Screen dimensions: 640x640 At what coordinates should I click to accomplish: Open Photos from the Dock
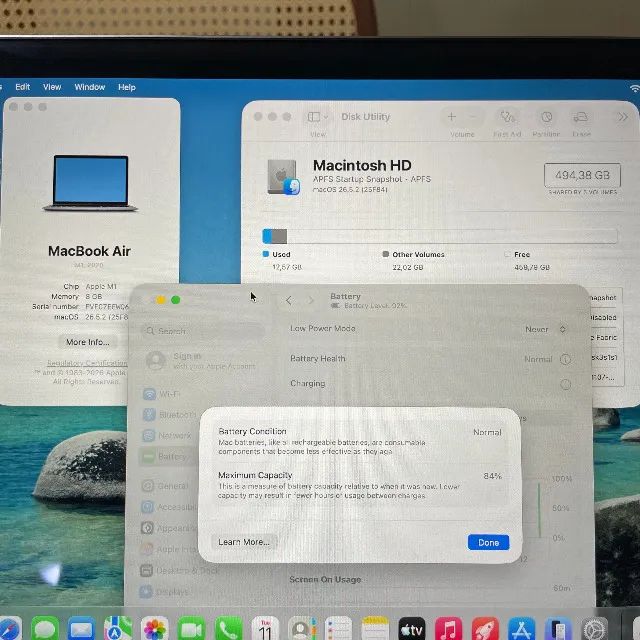click(154, 629)
